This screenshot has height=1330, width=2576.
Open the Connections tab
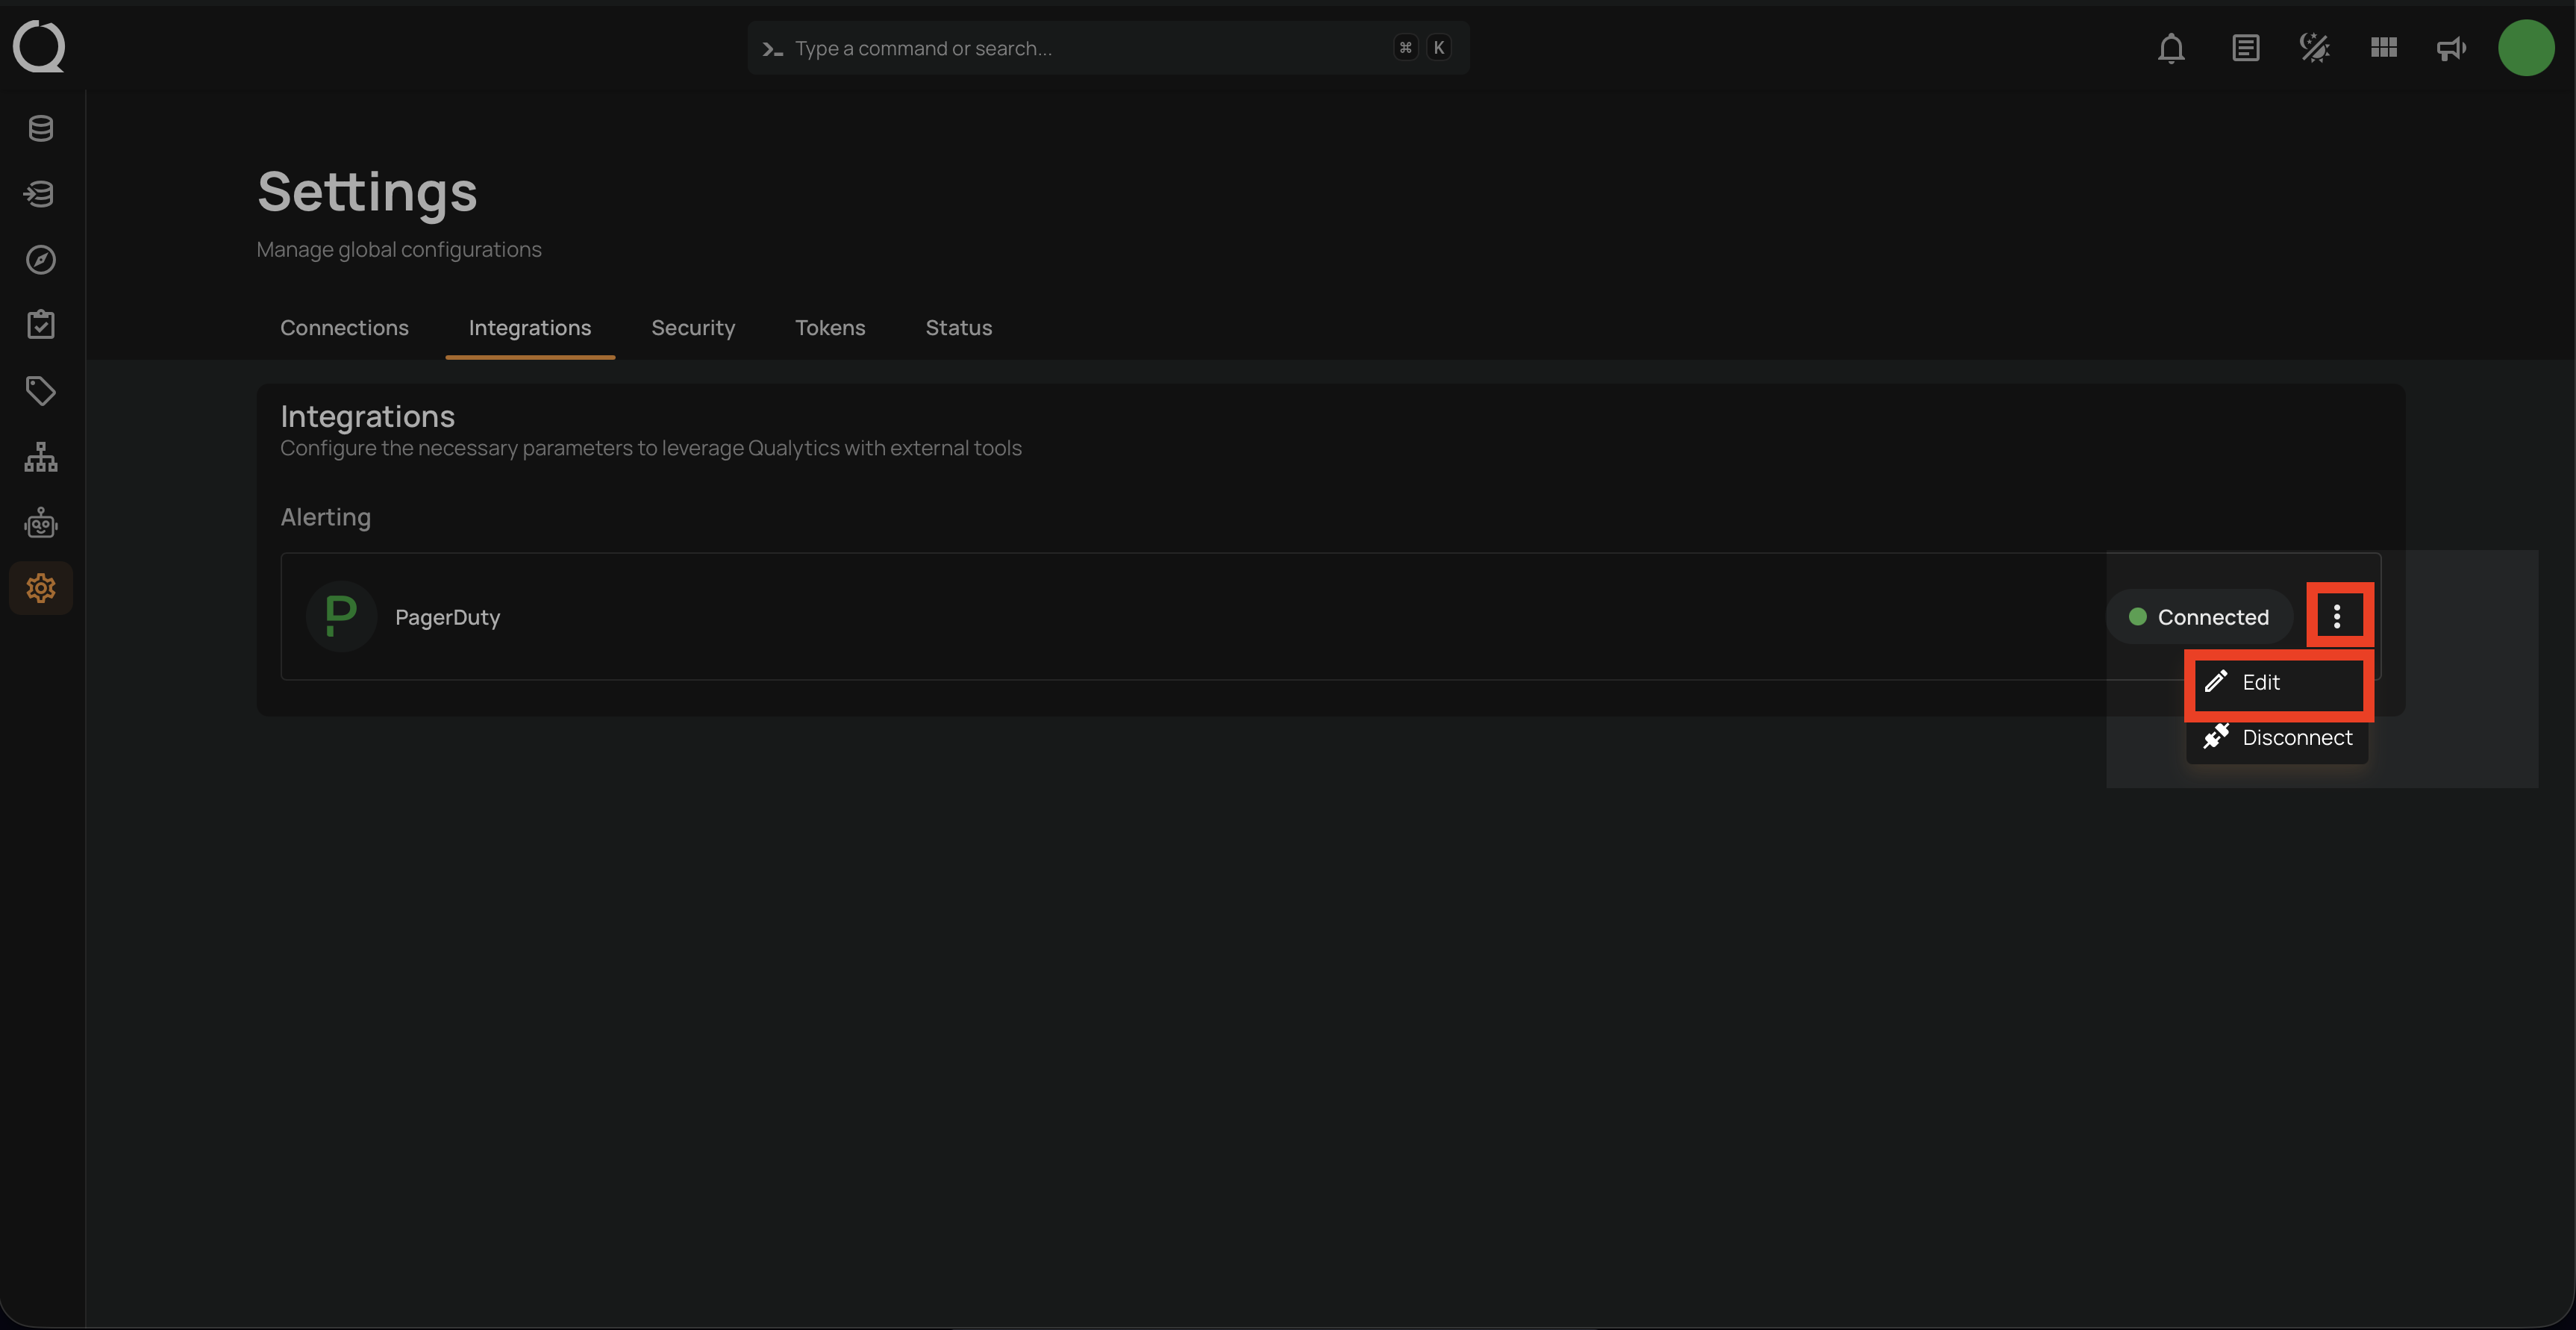[344, 327]
